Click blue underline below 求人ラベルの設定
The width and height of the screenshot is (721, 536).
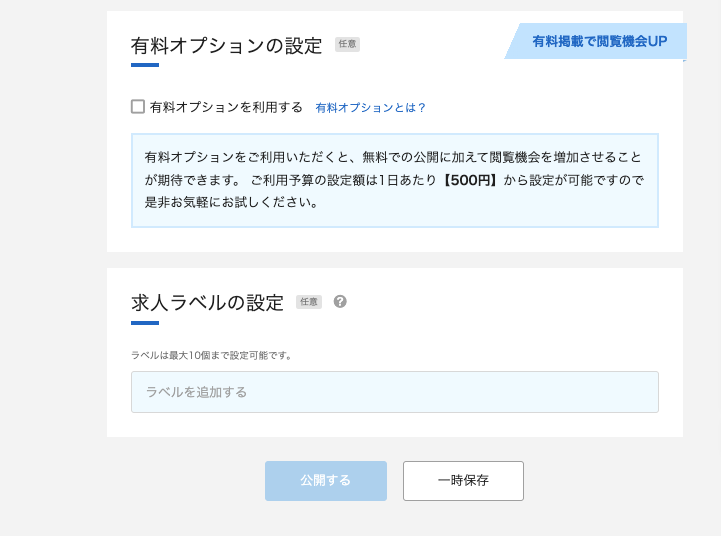(145, 322)
